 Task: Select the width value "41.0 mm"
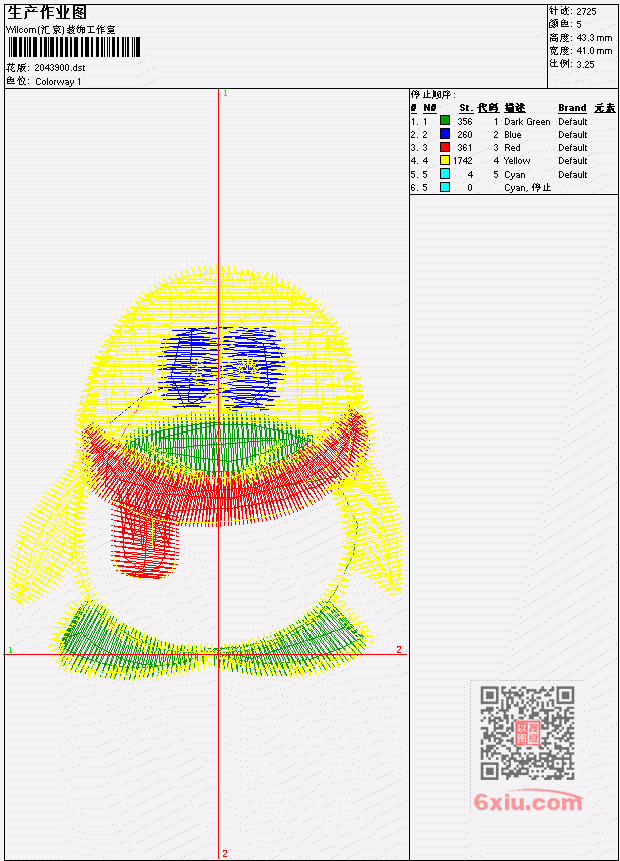tap(594, 51)
